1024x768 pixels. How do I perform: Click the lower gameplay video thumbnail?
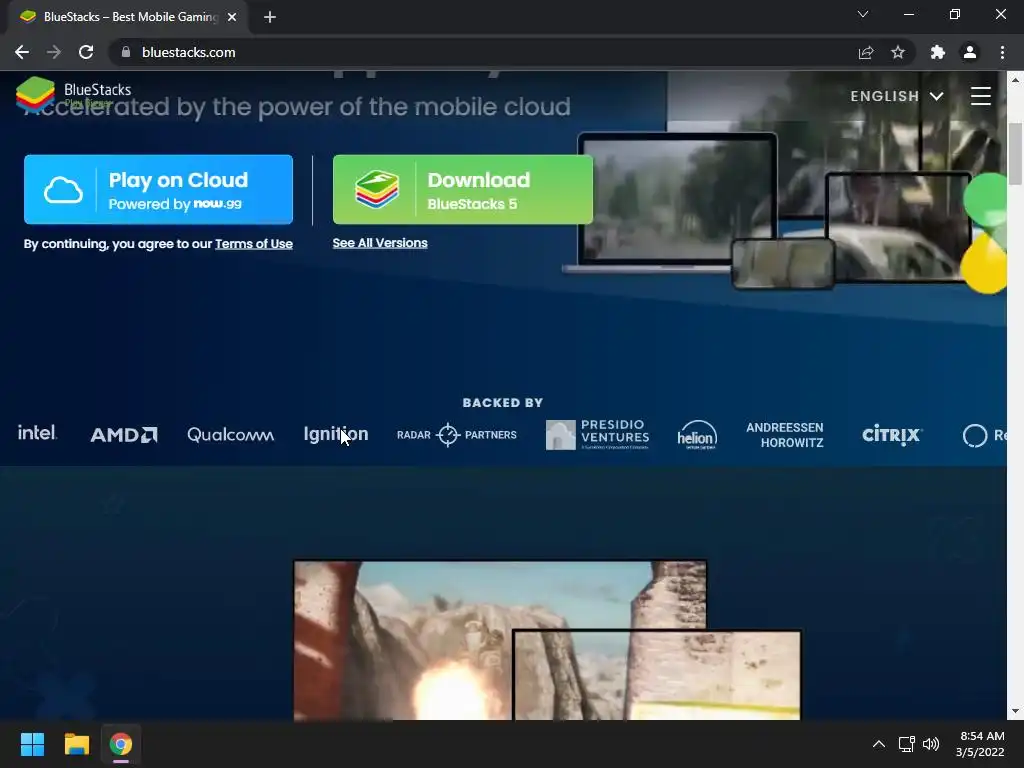point(657,675)
